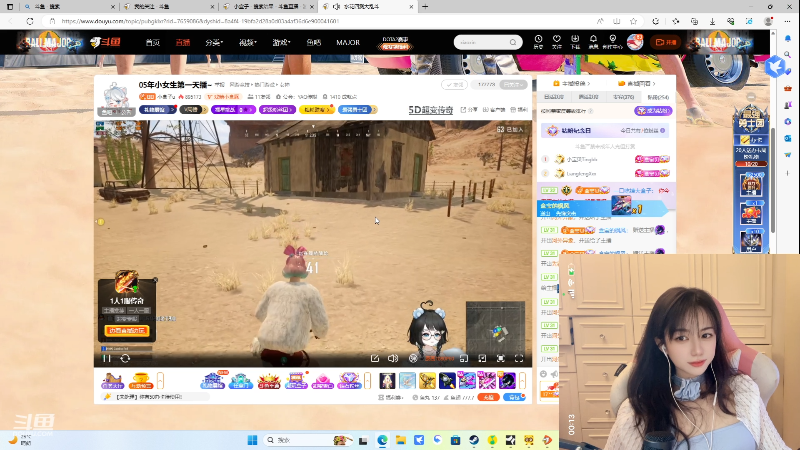Expand the 游戏 navigation dropdown

tap(281, 42)
